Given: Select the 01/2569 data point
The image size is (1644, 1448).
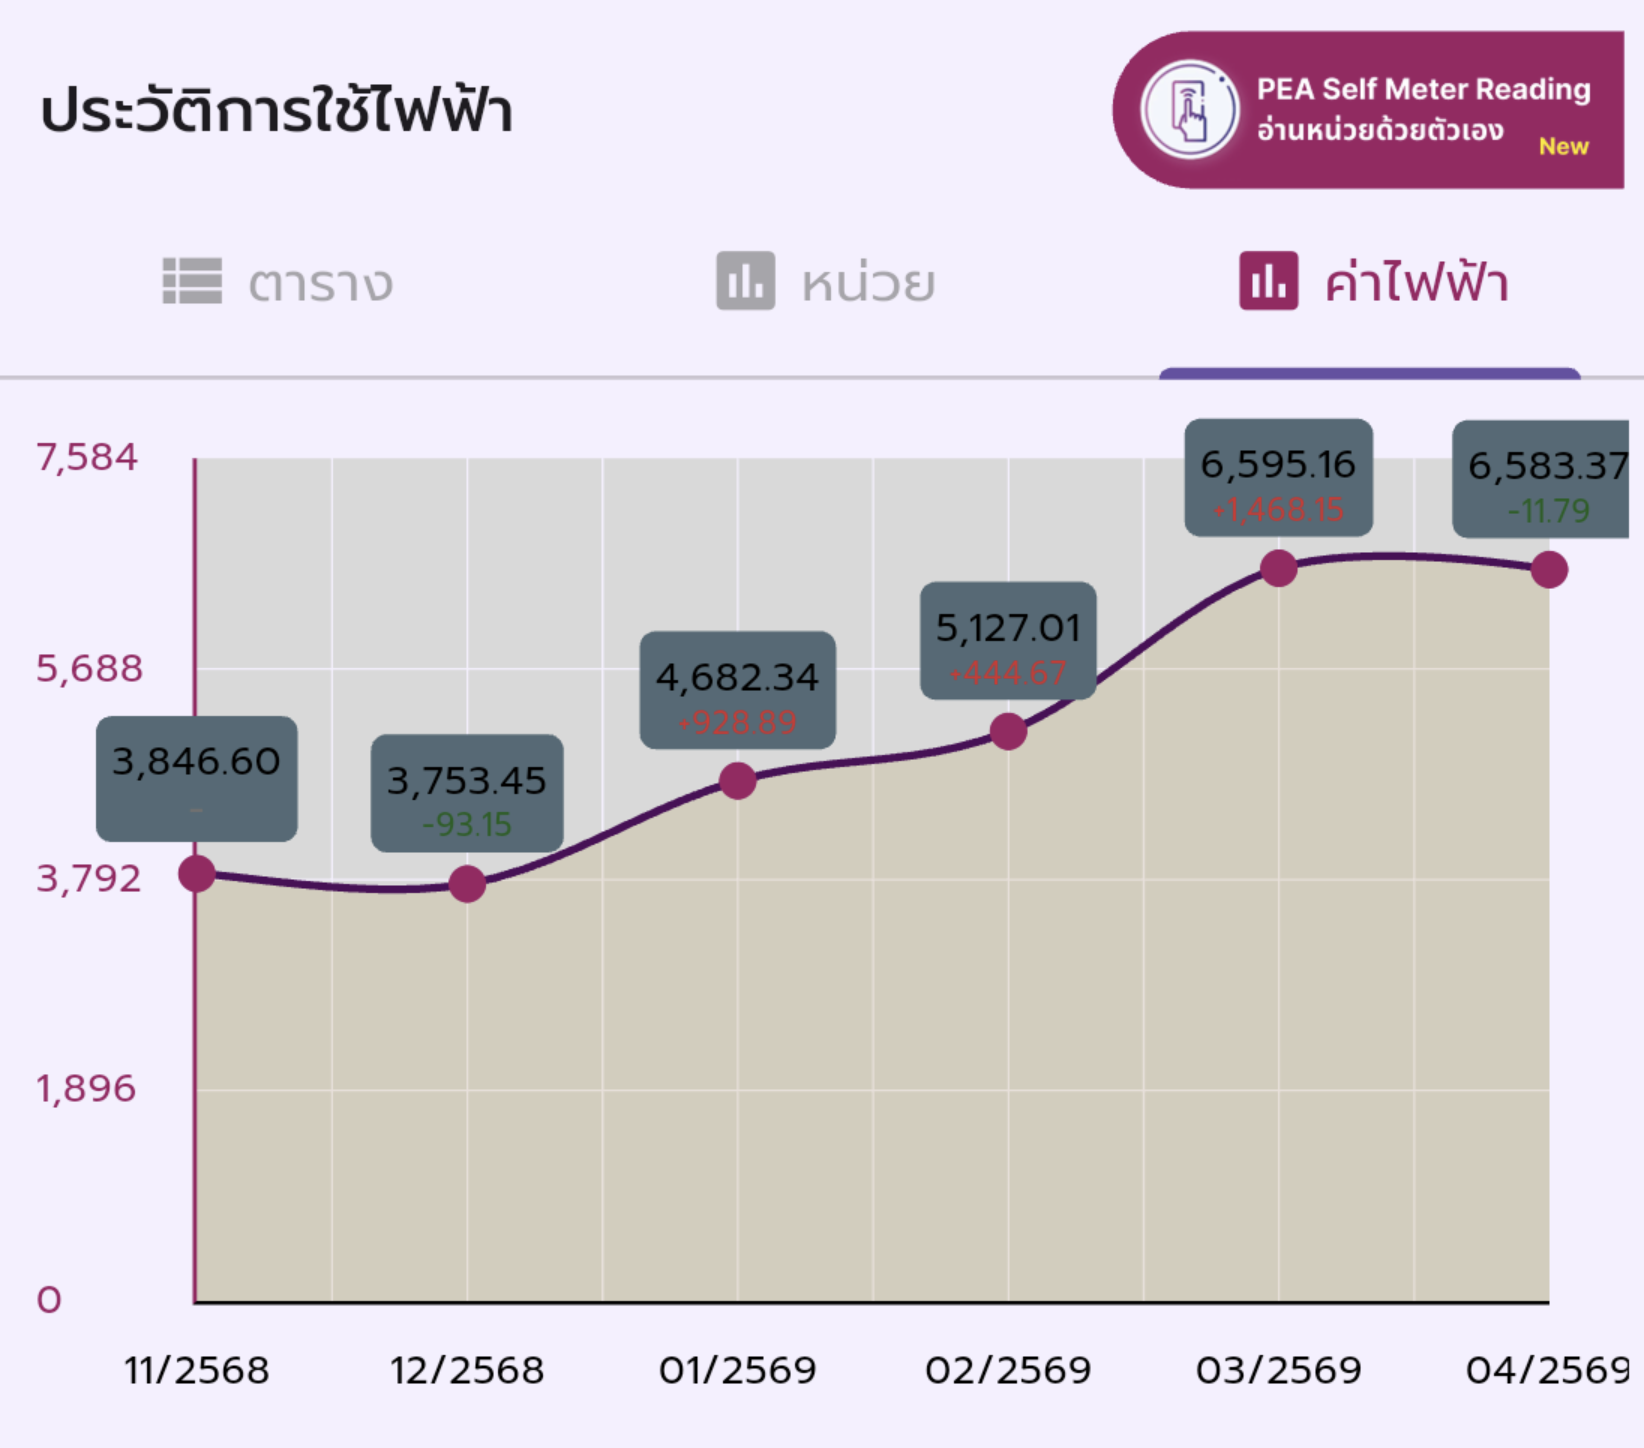Looking at the screenshot, I should [738, 780].
